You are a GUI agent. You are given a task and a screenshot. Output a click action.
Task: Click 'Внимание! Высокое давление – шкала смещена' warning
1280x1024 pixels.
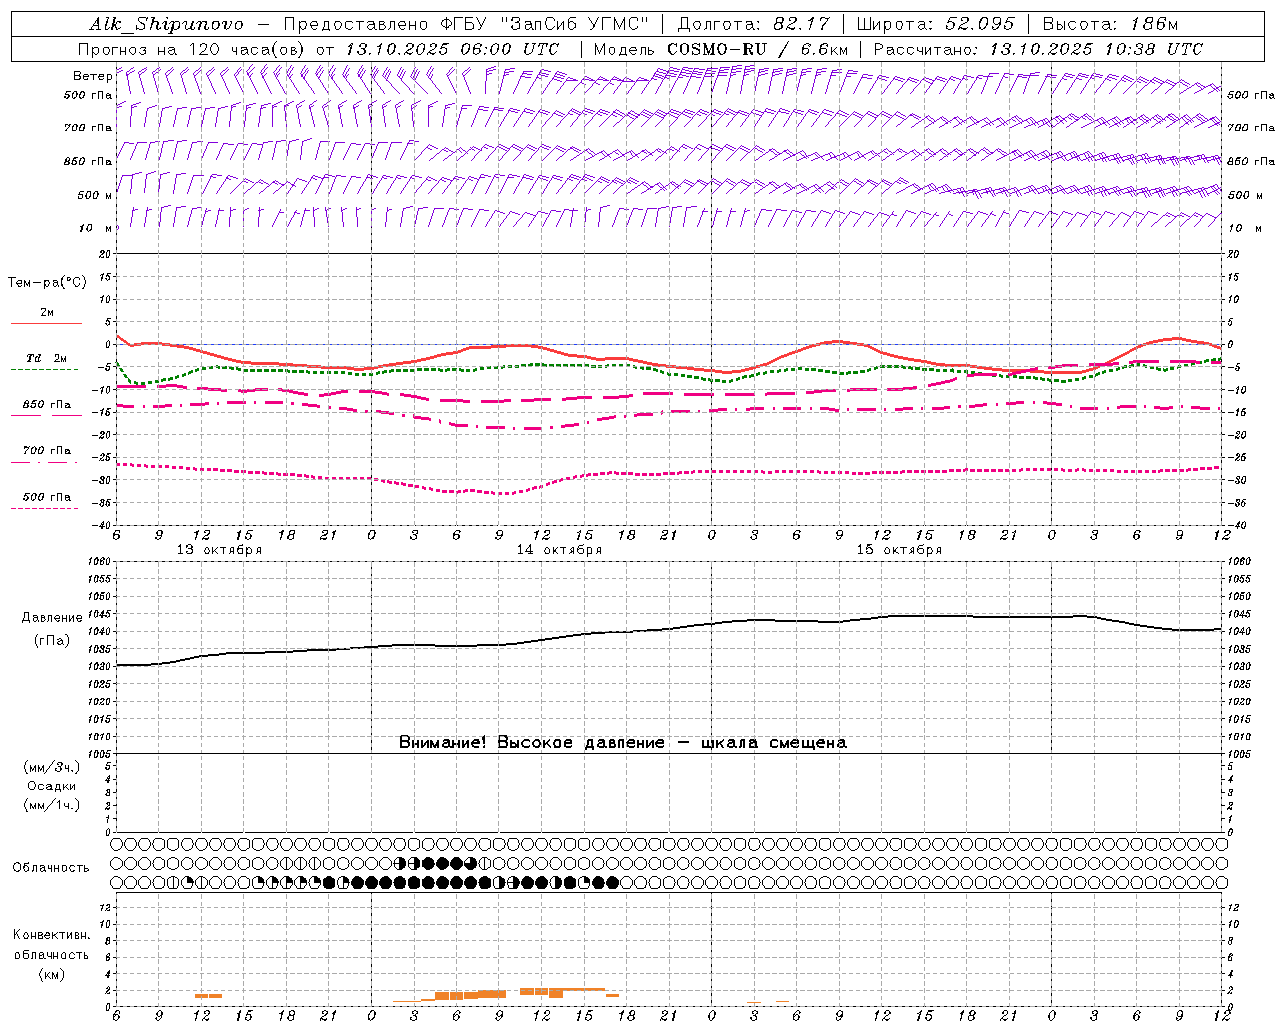(622, 742)
